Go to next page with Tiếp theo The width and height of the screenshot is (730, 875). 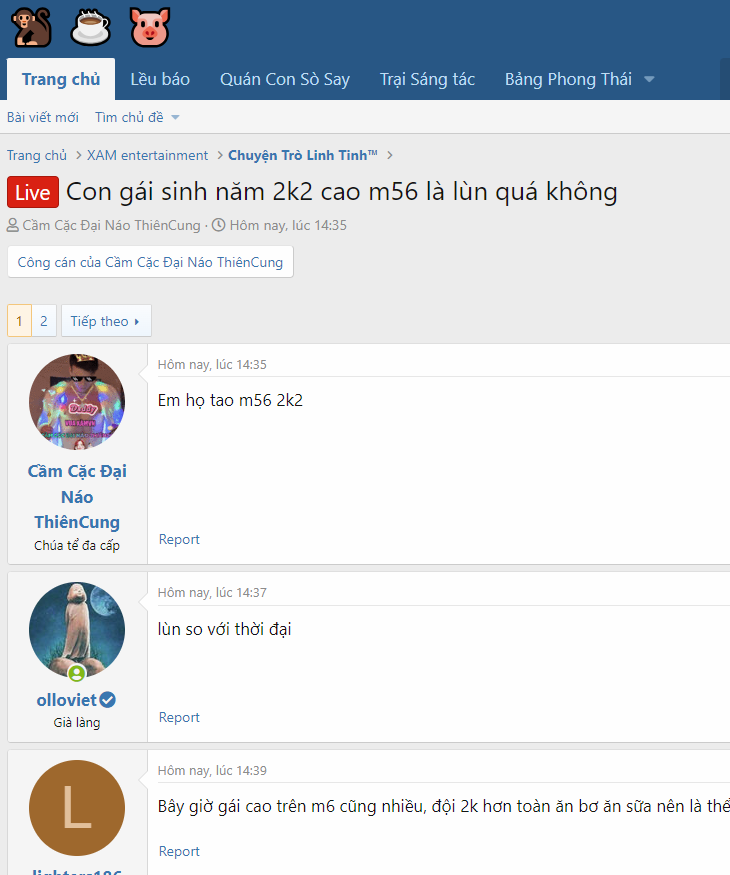click(x=106, y=321)
